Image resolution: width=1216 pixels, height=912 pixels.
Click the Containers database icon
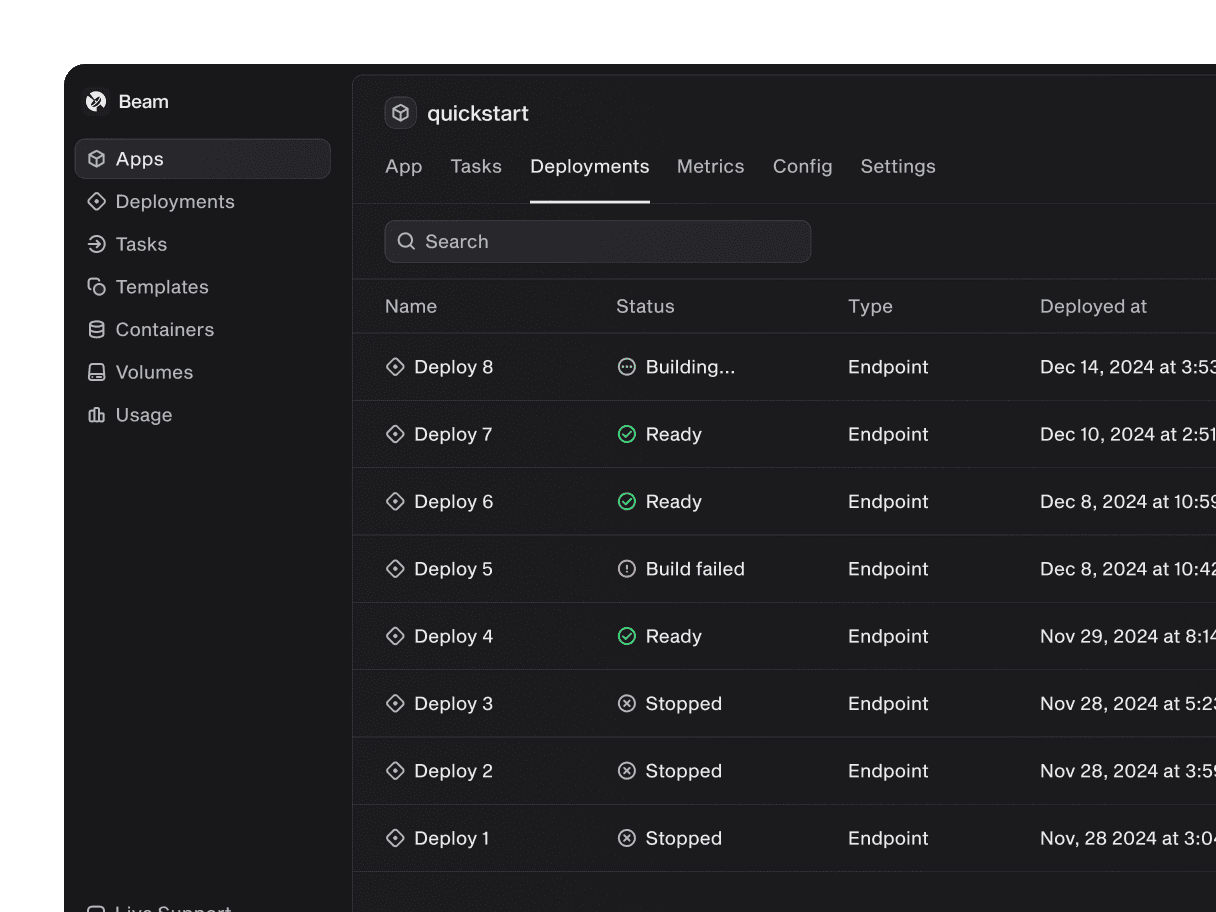click(97, 330)
